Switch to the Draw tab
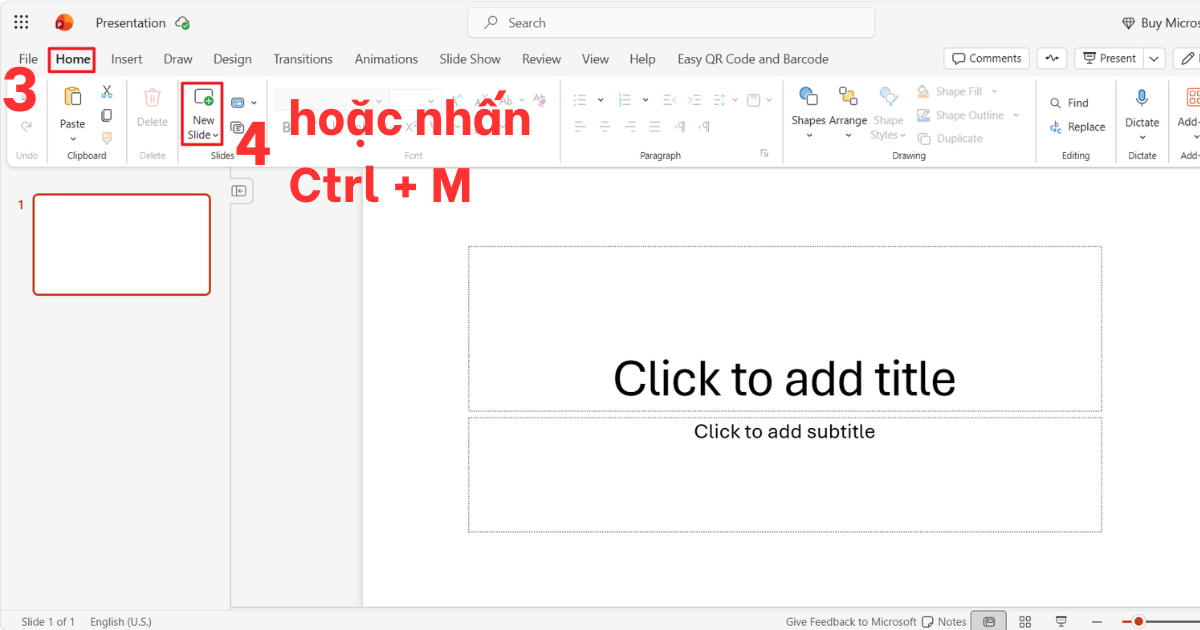 pos(178,59)
